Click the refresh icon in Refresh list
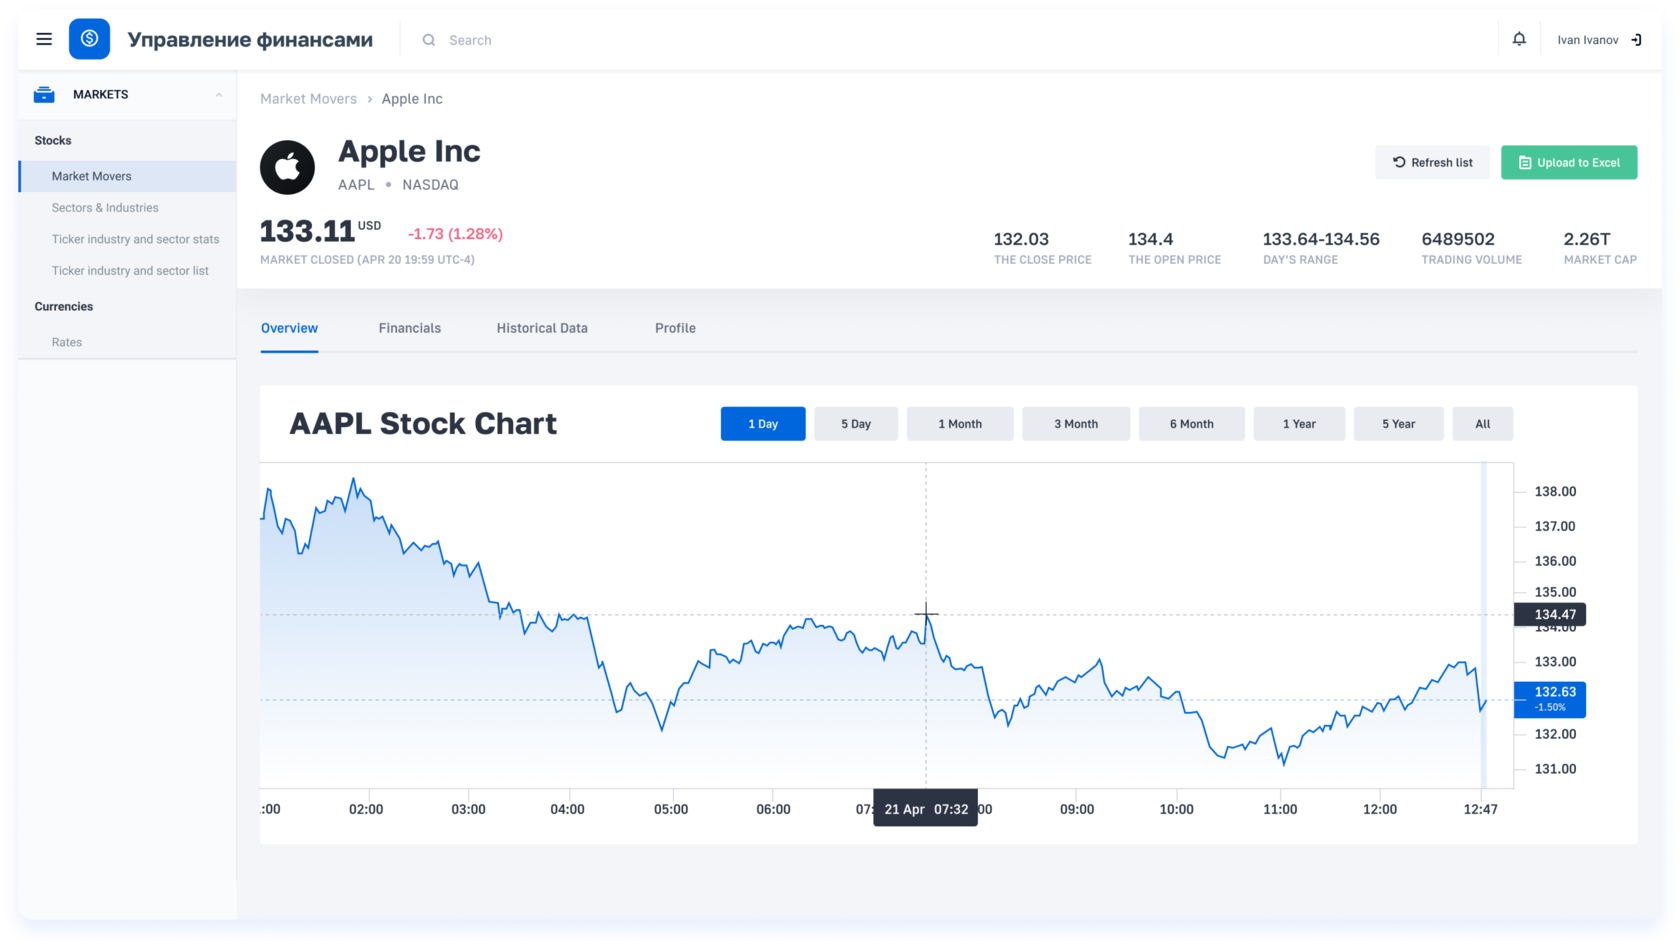This screenshot has height=947, width=1680. (1399, 162)
